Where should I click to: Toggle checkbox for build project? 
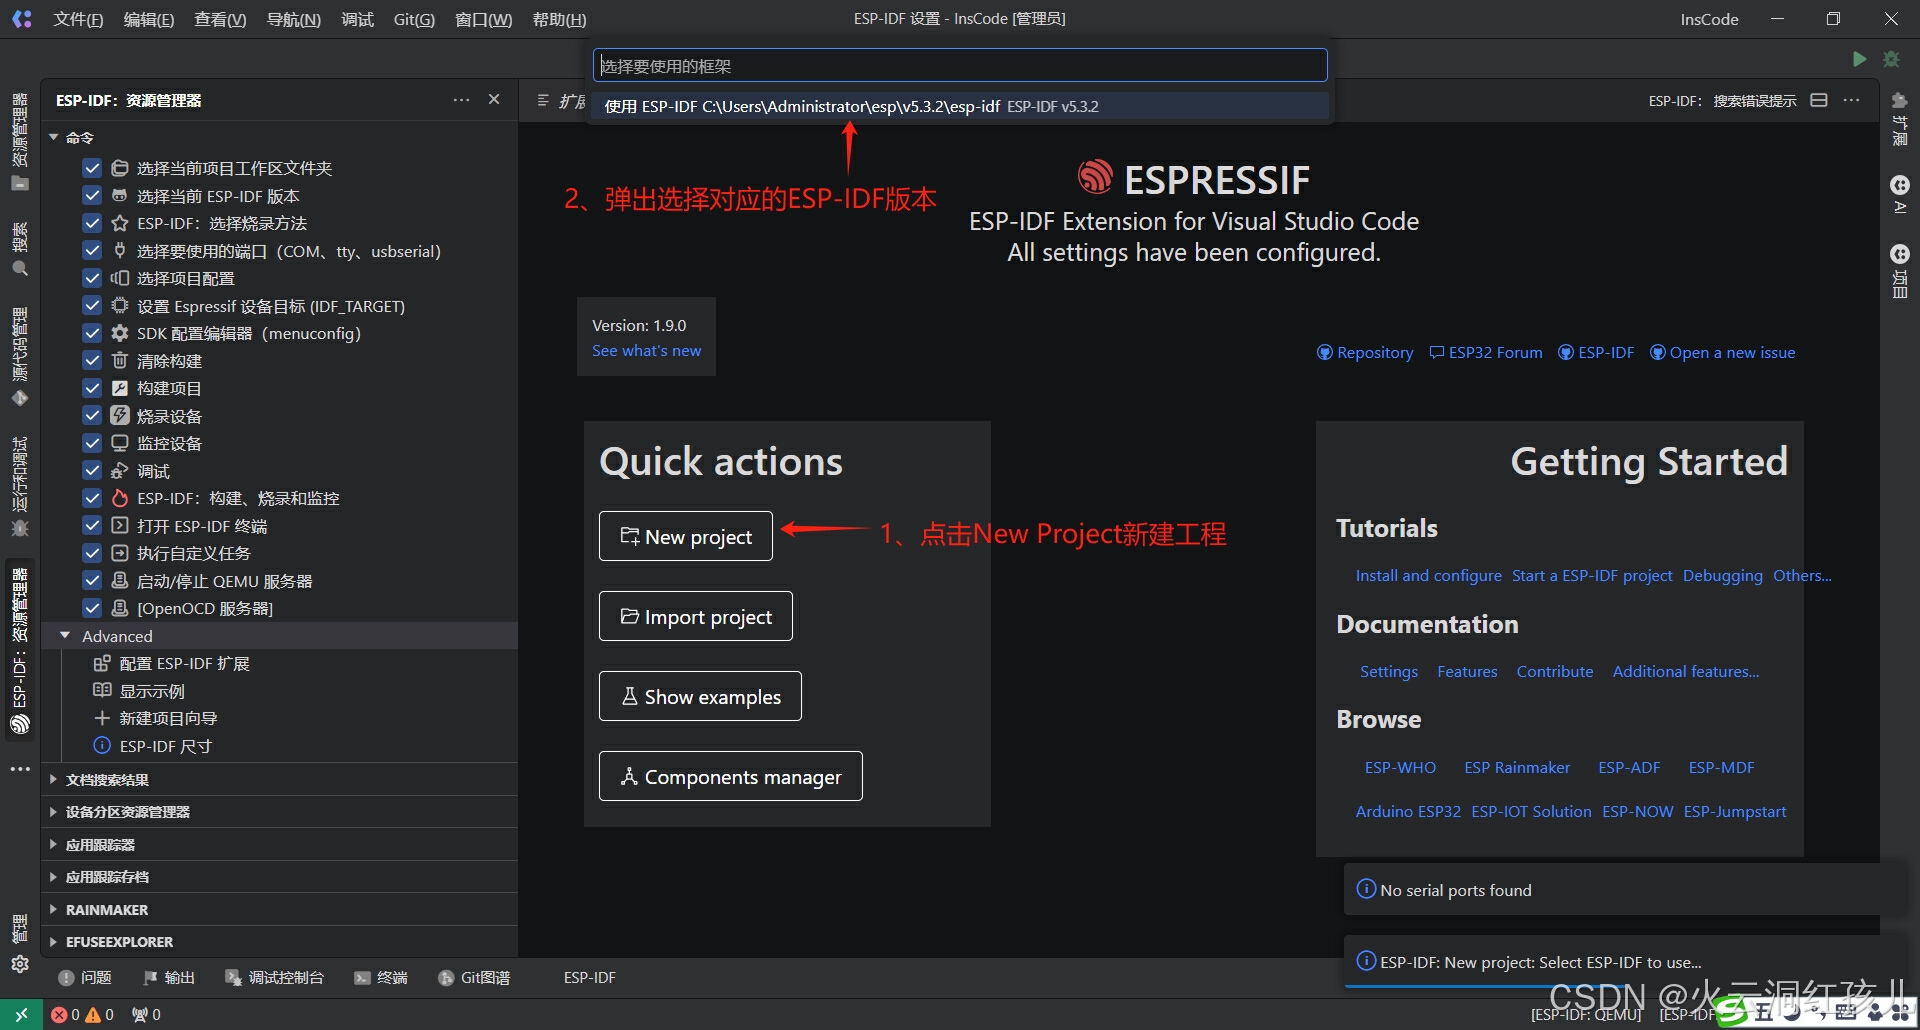92,388
